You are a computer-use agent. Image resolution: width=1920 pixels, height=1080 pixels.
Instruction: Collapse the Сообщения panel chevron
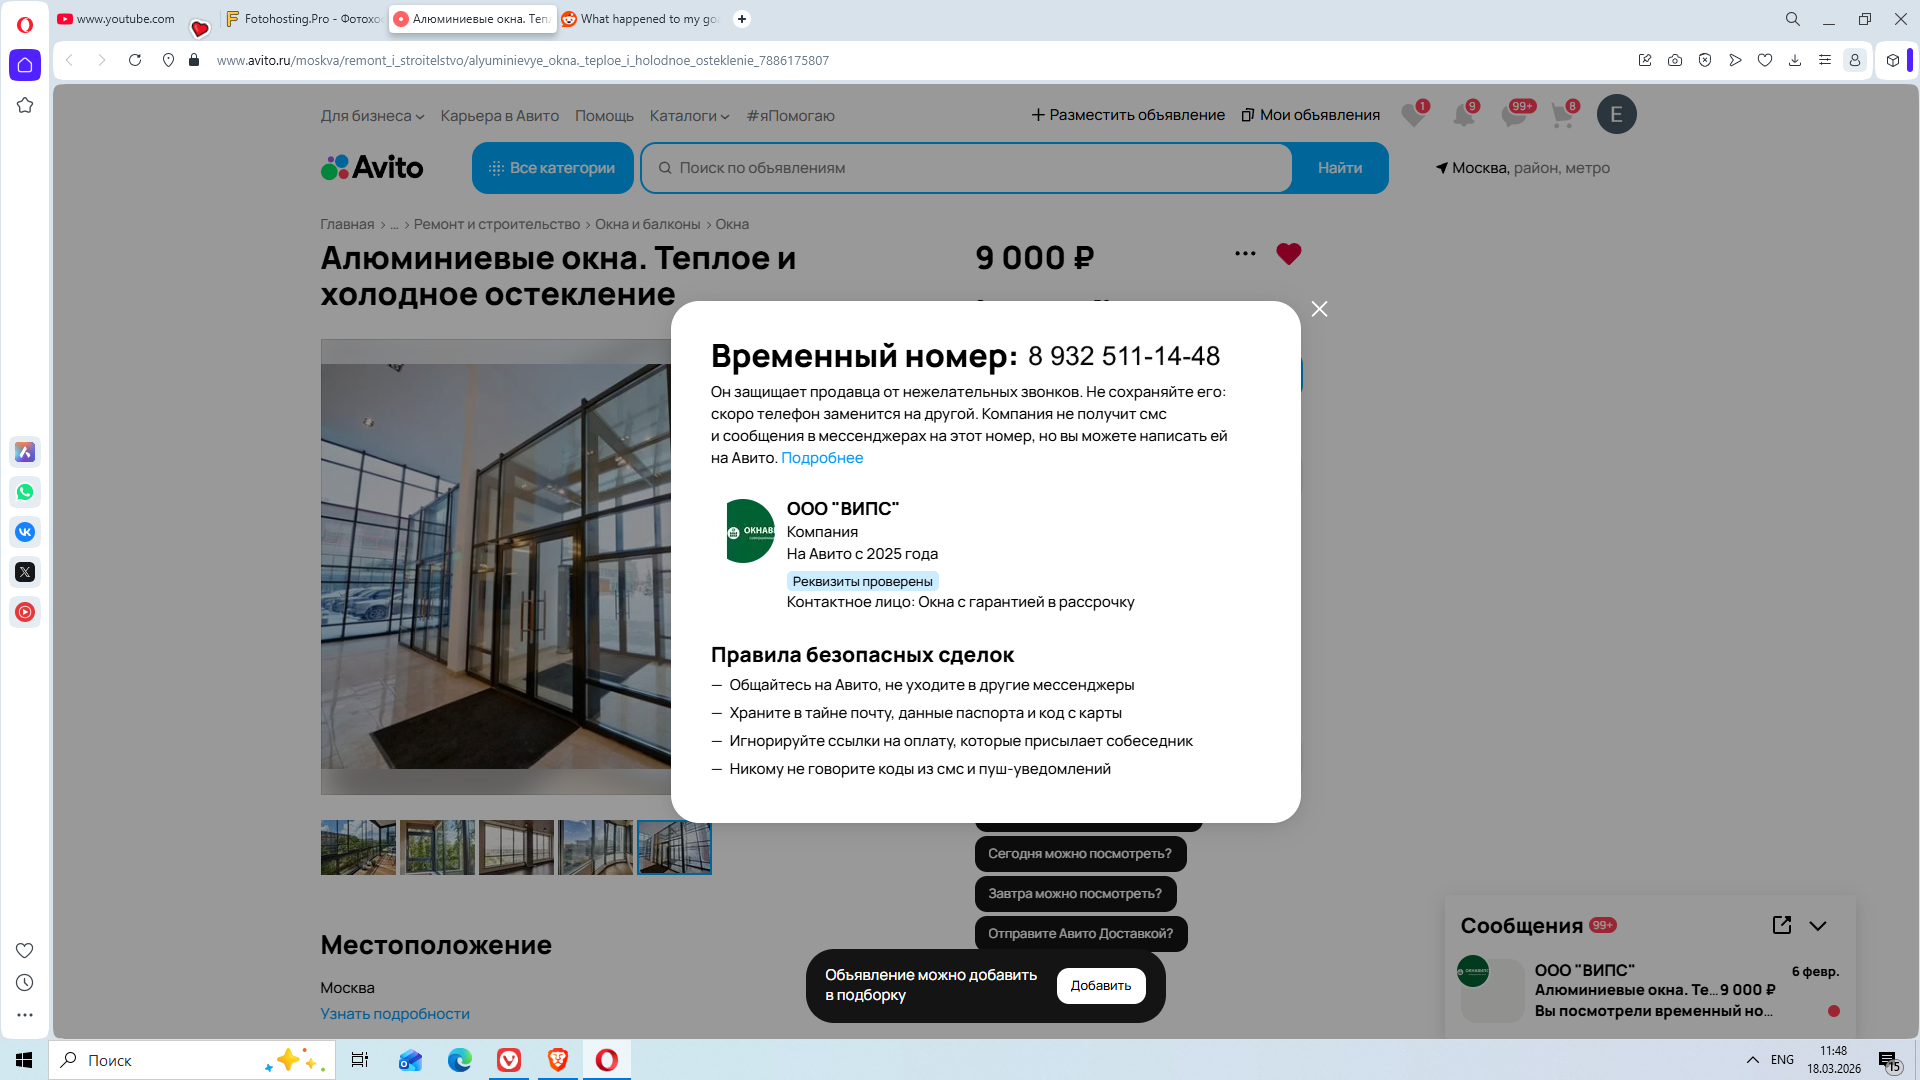click(1818, 926)
